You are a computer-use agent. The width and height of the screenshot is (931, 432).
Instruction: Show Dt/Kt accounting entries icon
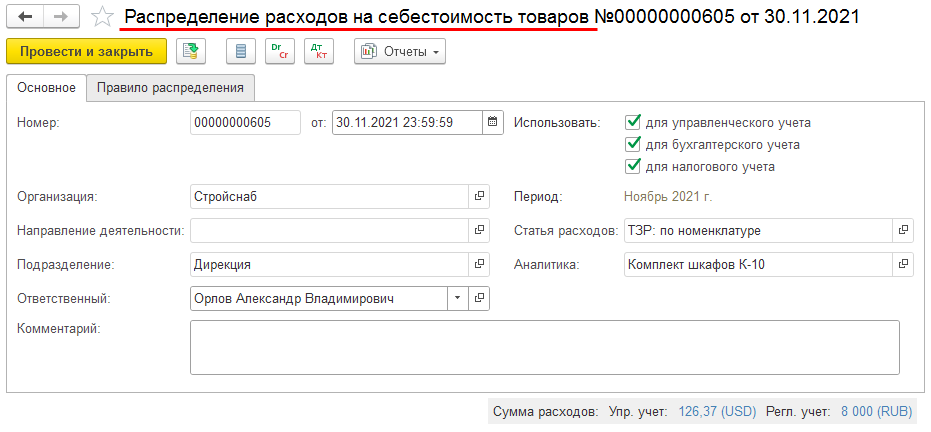tap(320, 52)
